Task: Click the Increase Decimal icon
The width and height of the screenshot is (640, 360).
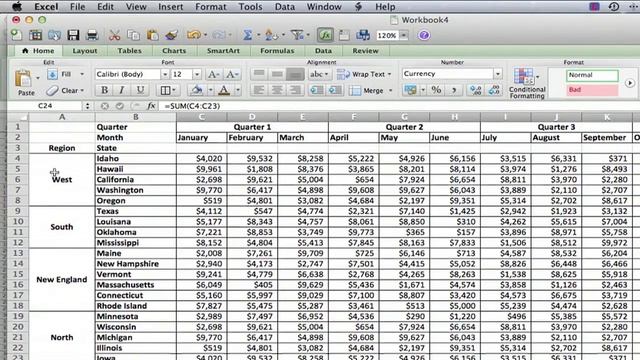Action: 476,90
